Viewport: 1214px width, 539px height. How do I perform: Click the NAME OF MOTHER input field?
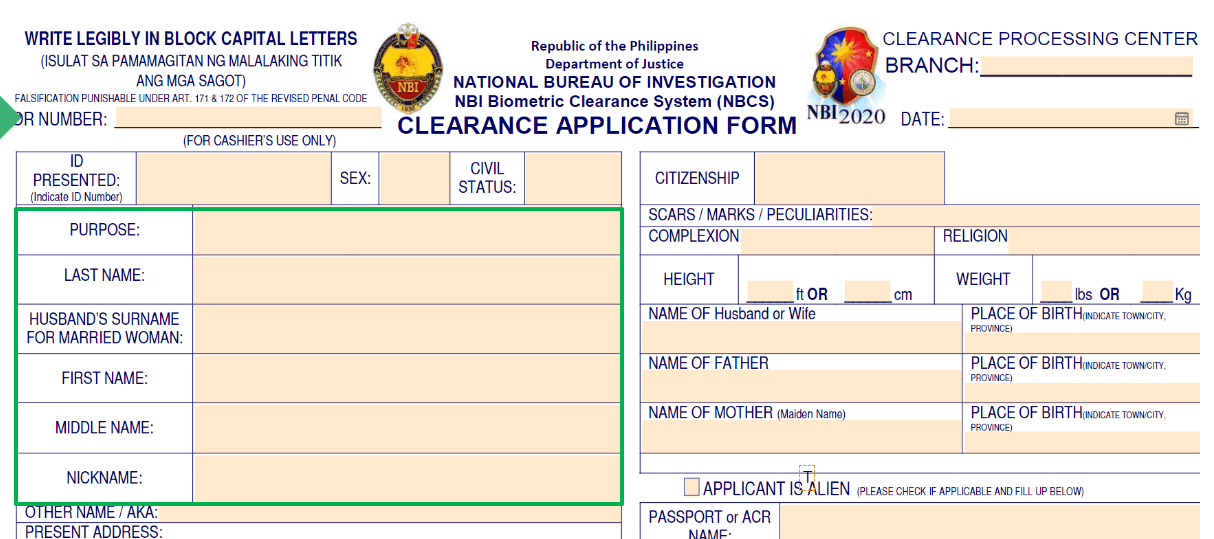pos(801,436)
